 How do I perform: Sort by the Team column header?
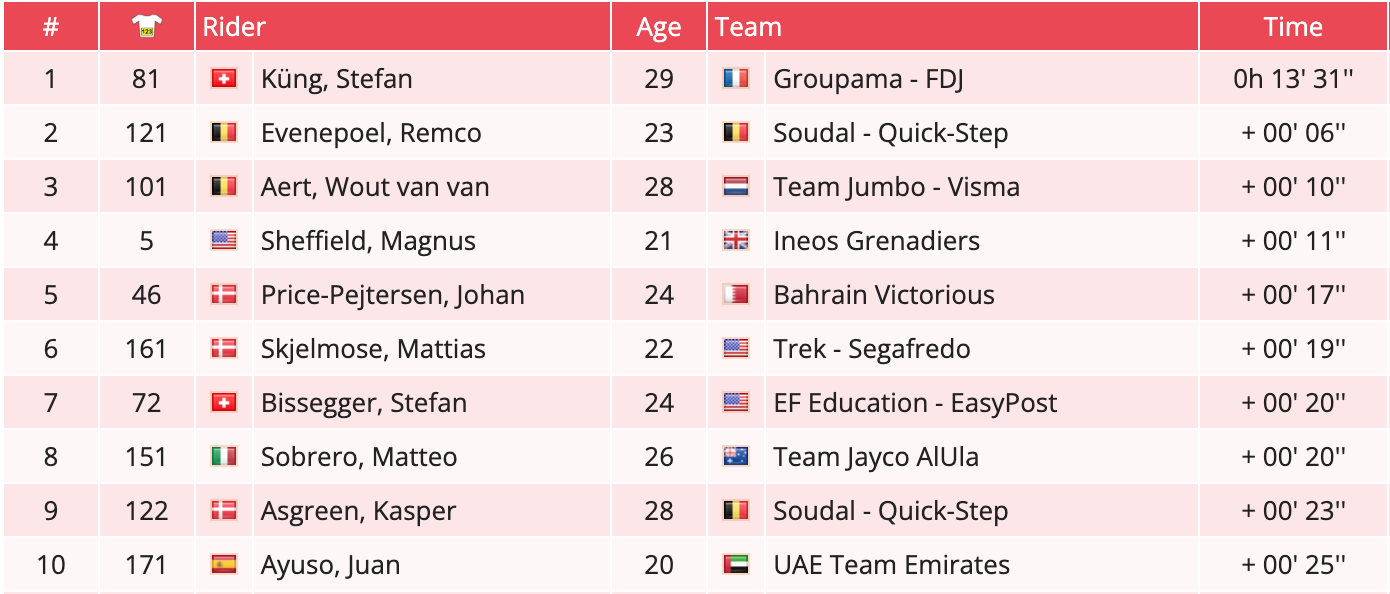click(749, 27)
